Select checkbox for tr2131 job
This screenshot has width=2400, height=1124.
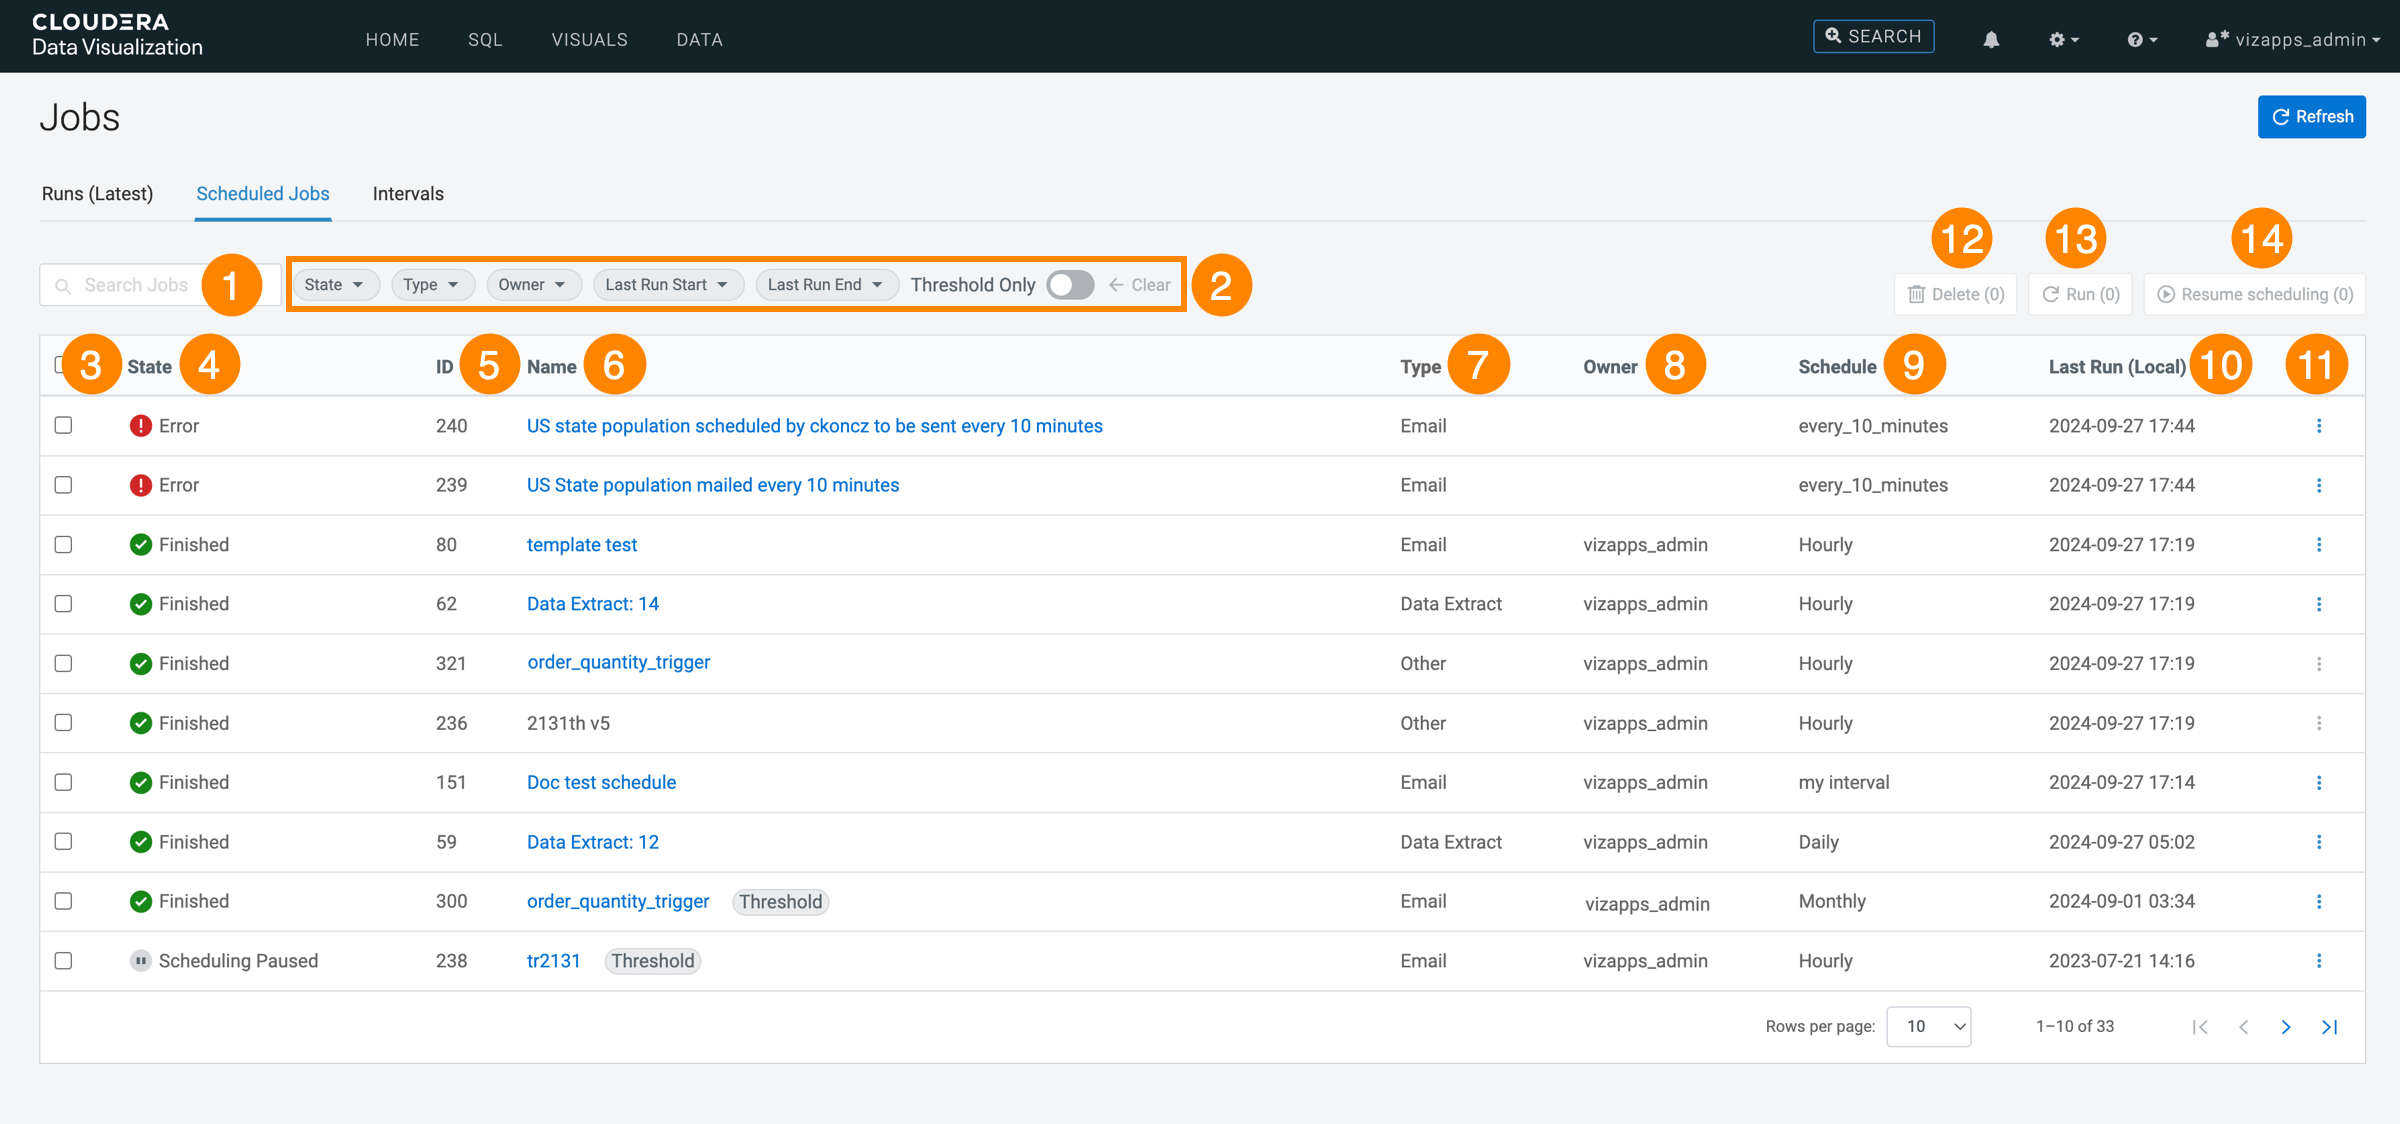64,960
